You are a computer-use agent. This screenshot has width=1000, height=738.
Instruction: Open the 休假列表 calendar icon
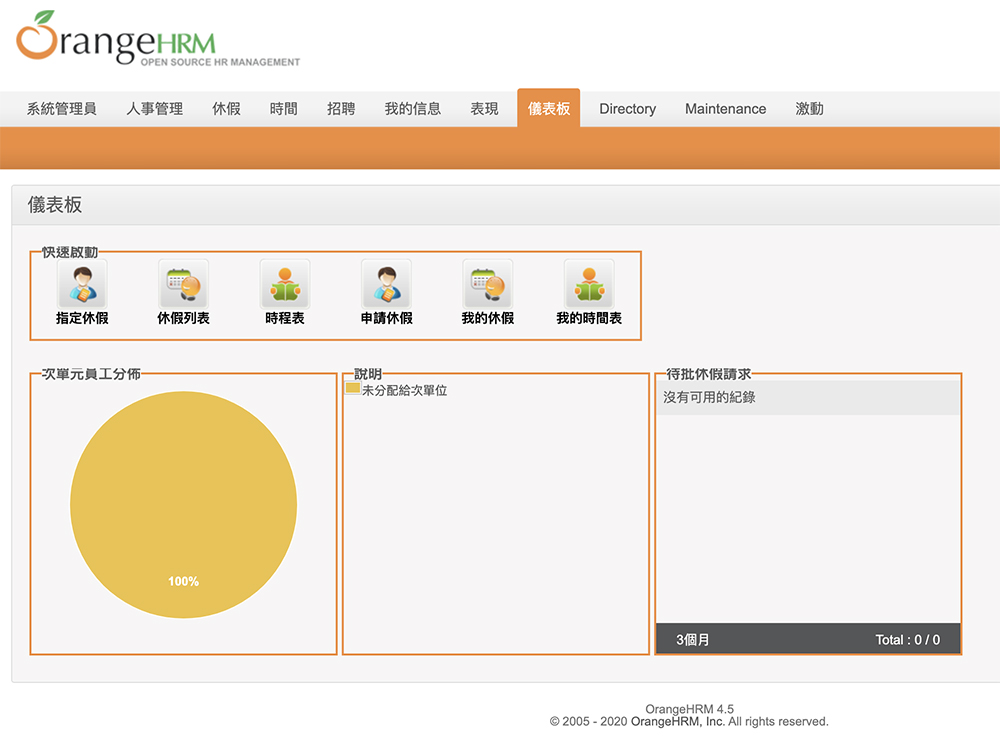pyautogui.click(x=183, y=285)
